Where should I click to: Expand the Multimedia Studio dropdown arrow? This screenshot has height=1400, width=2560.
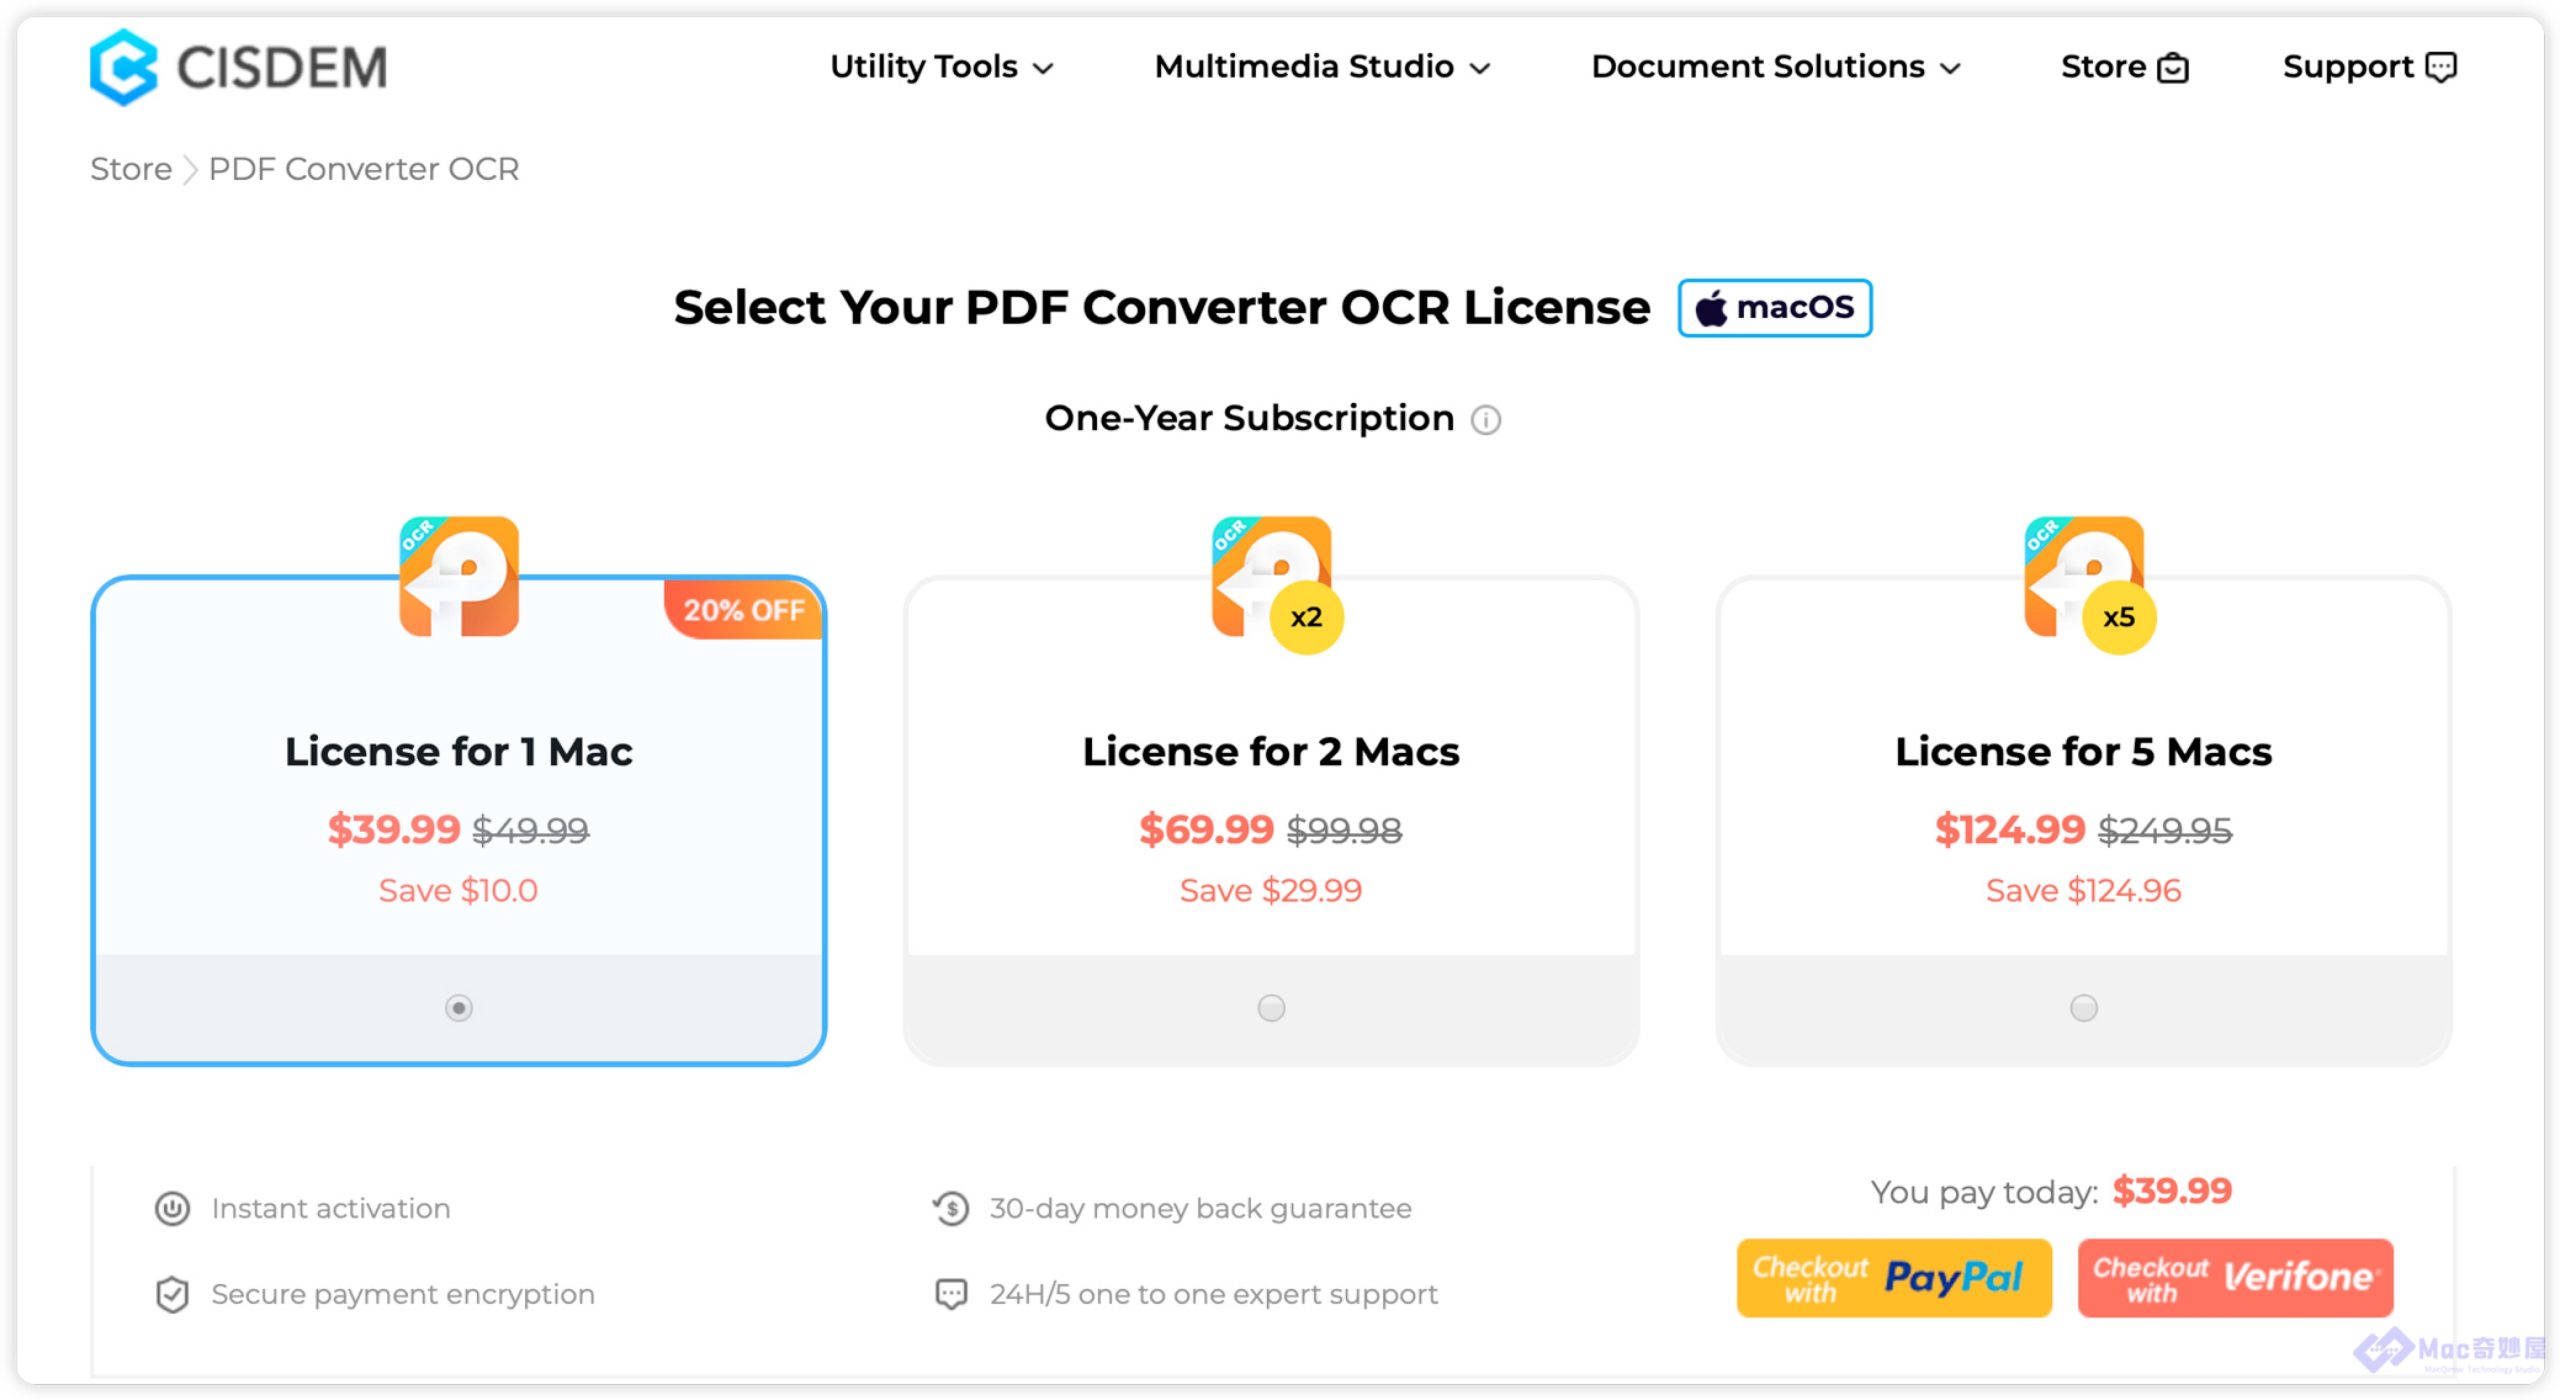[x=1480, y=68]
